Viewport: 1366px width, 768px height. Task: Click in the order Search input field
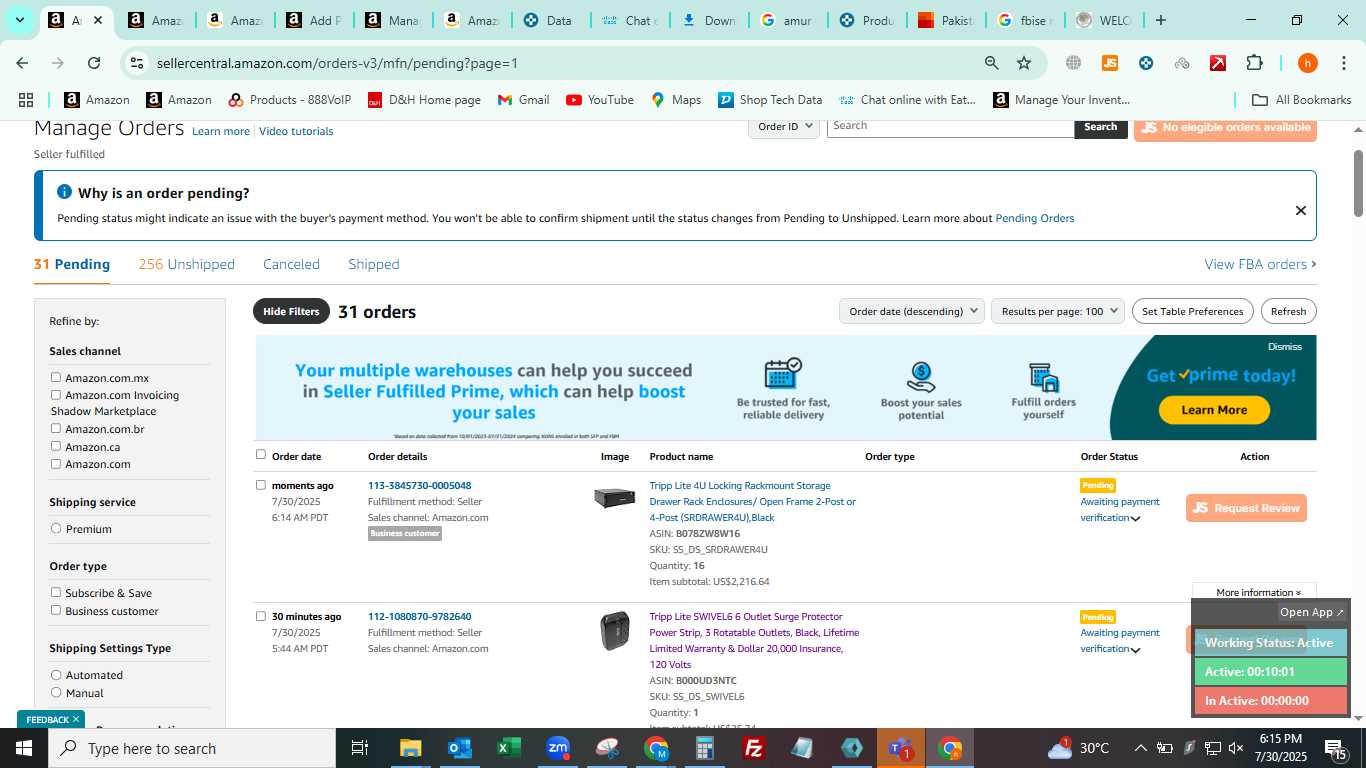coord(950,127)
